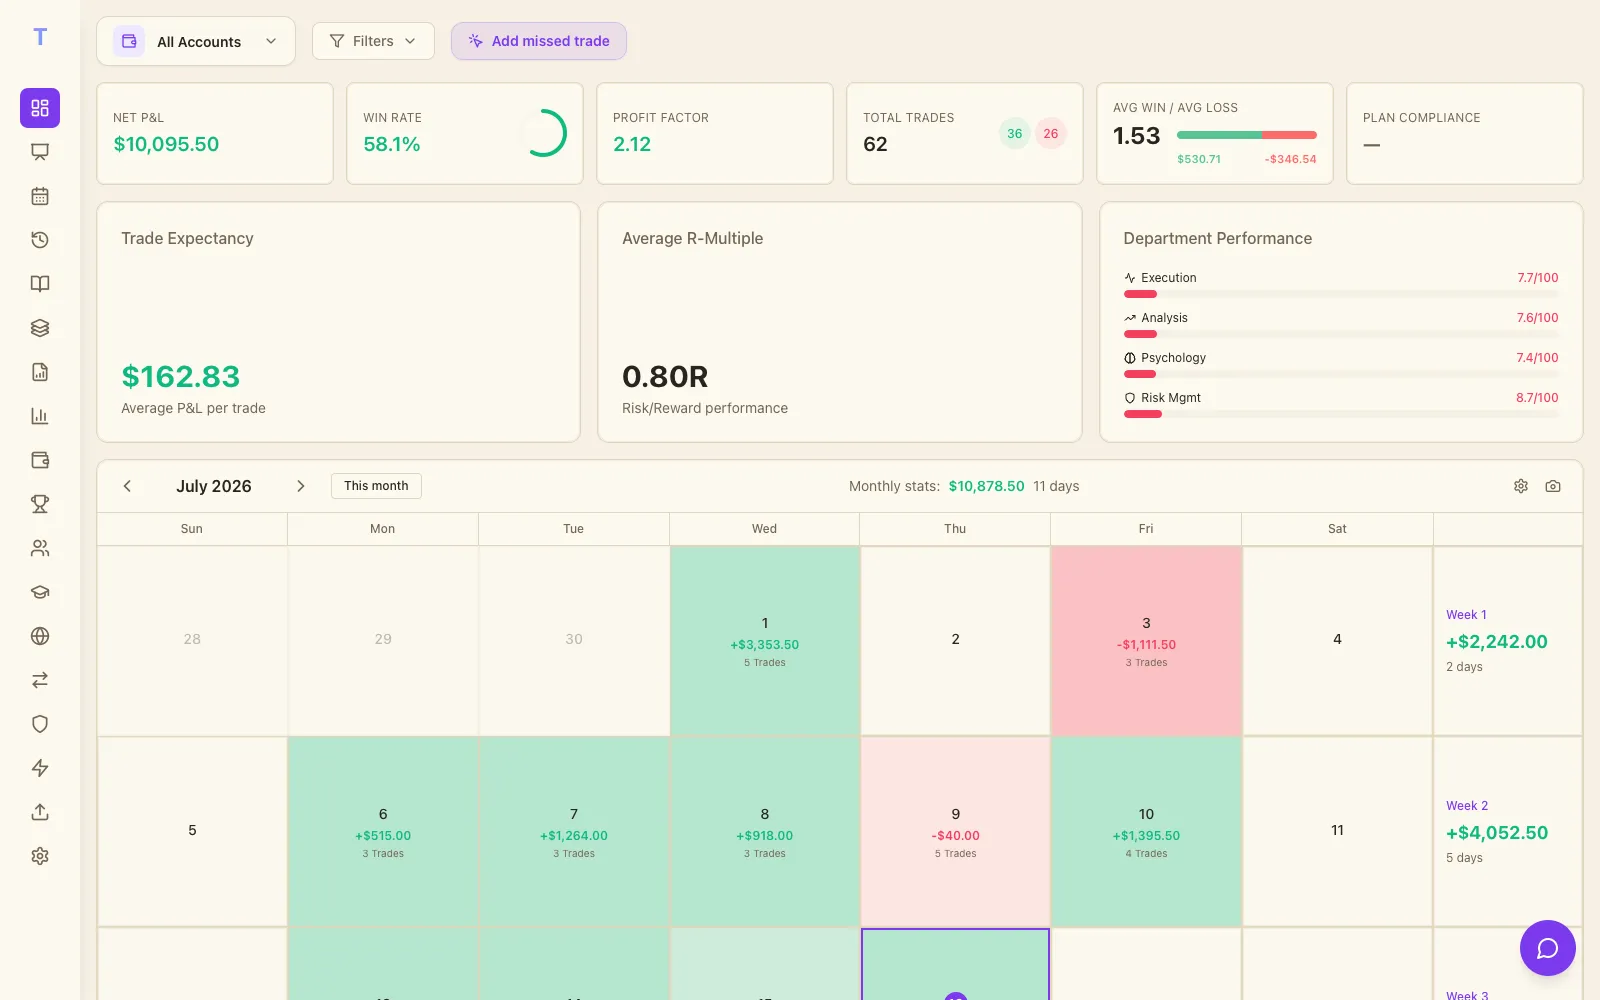Open July 3 day with -$1,111.50
This screenshot has width=1600, height=1000.
click(1146, 641)
